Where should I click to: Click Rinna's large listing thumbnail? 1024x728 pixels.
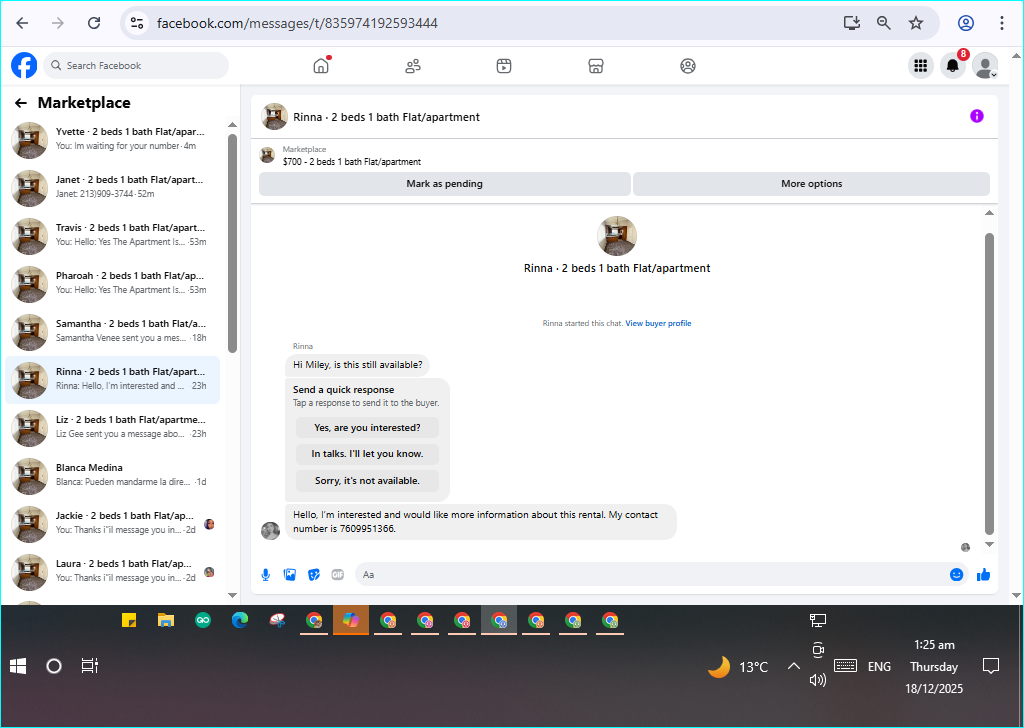[x=617, y=236]
